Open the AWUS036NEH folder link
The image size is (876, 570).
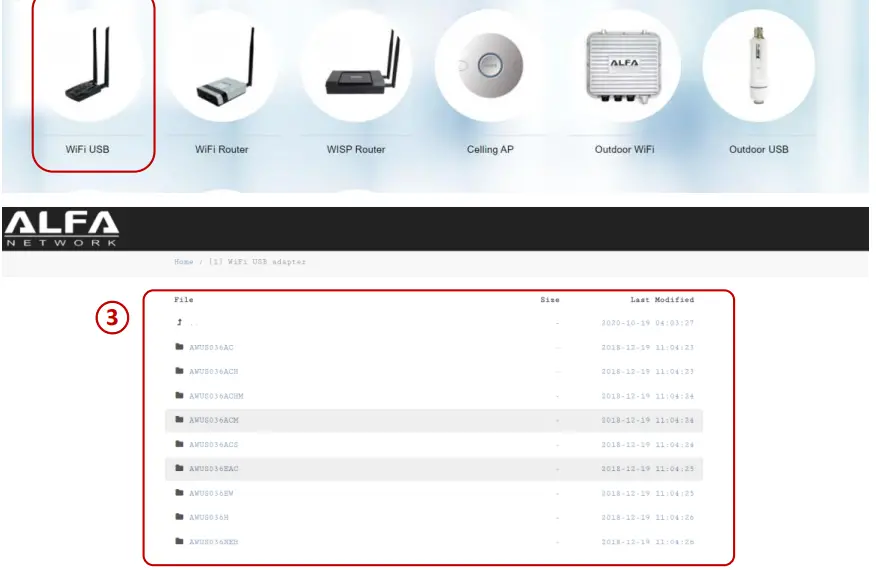[213, 542]
